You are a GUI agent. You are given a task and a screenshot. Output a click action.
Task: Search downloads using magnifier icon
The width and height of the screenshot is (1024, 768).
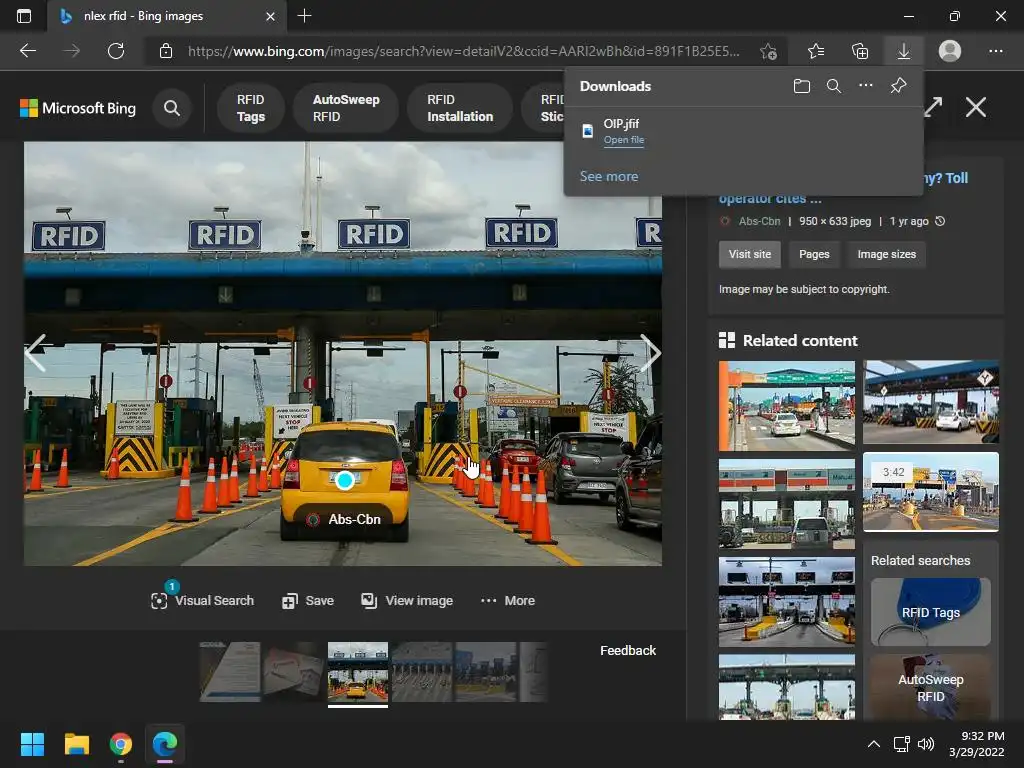click(x=833, y=86)
